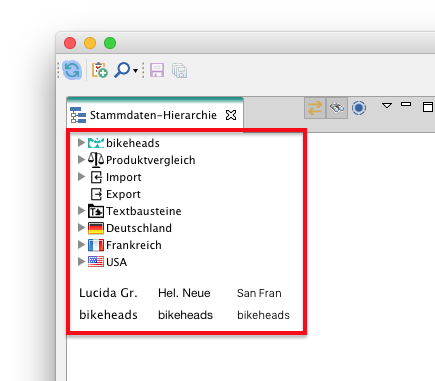Minimize the Stammdaten-Hierarchie view
The height and width of the screenshot is (381, 435).
(x=406, y=104)
